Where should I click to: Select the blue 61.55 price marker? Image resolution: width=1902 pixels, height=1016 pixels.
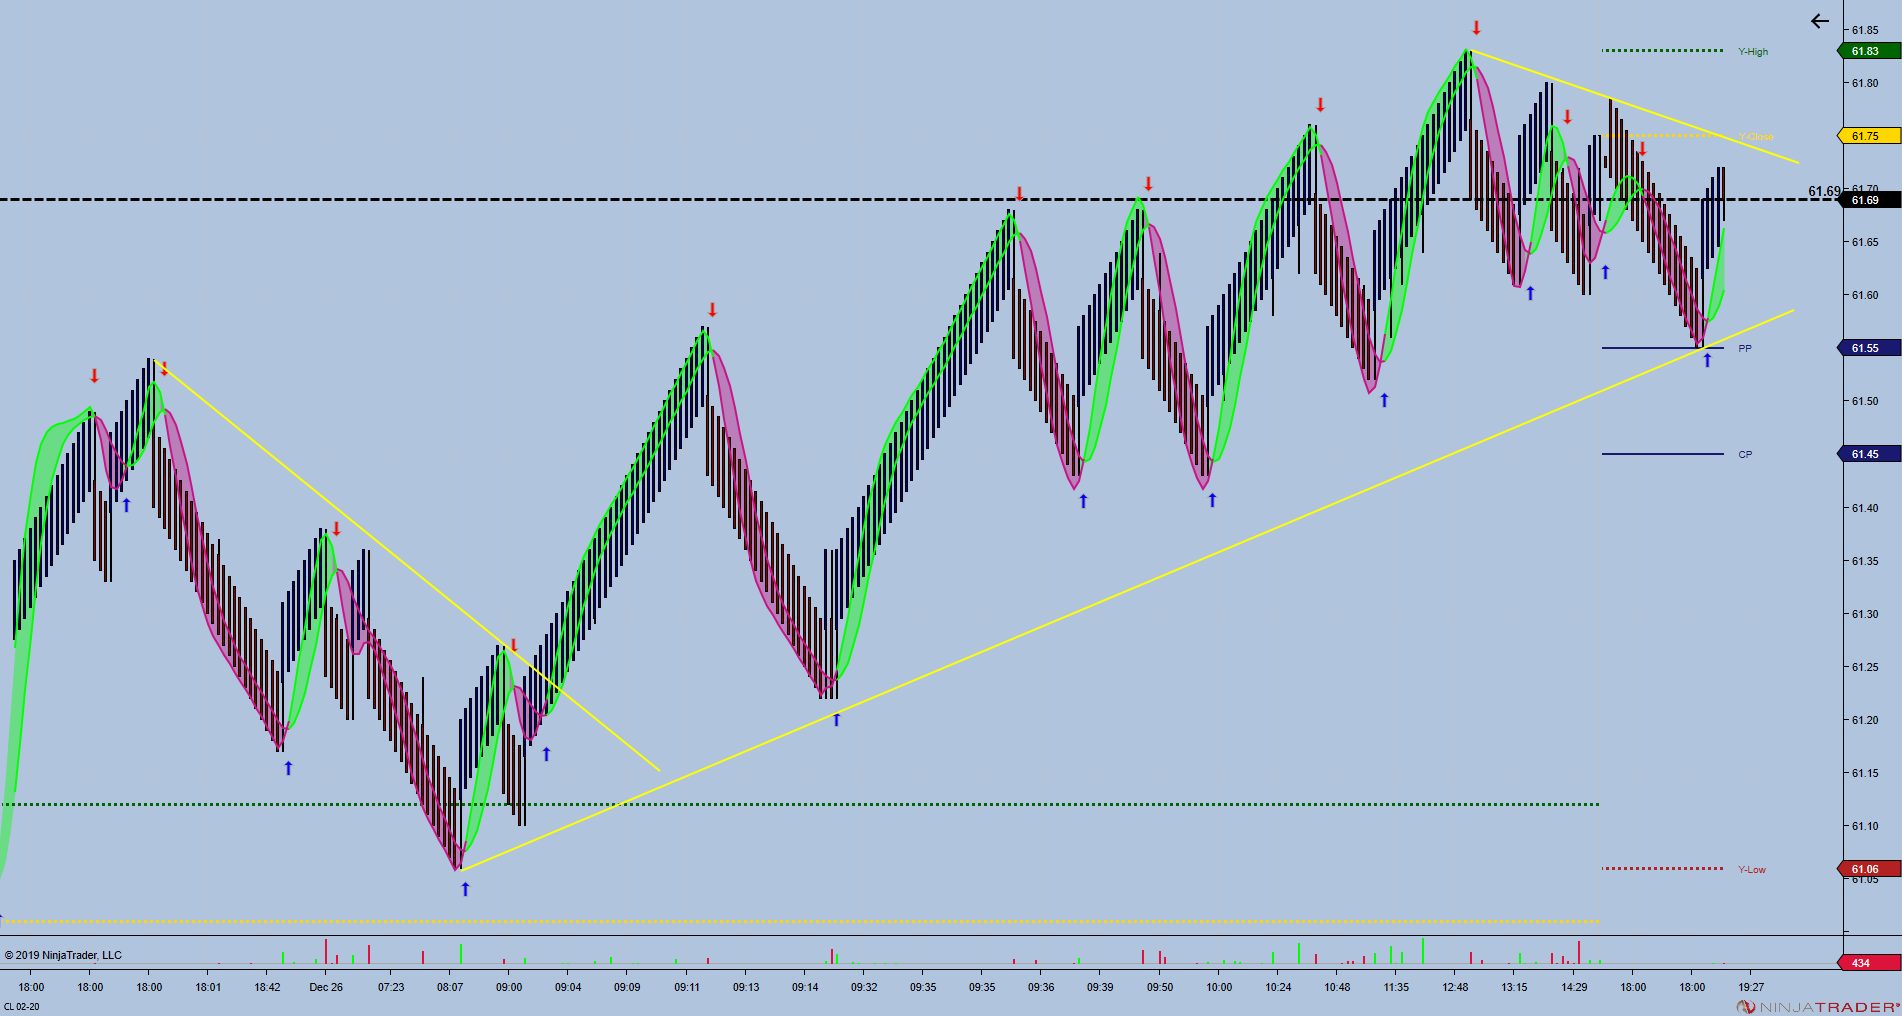1869,348
